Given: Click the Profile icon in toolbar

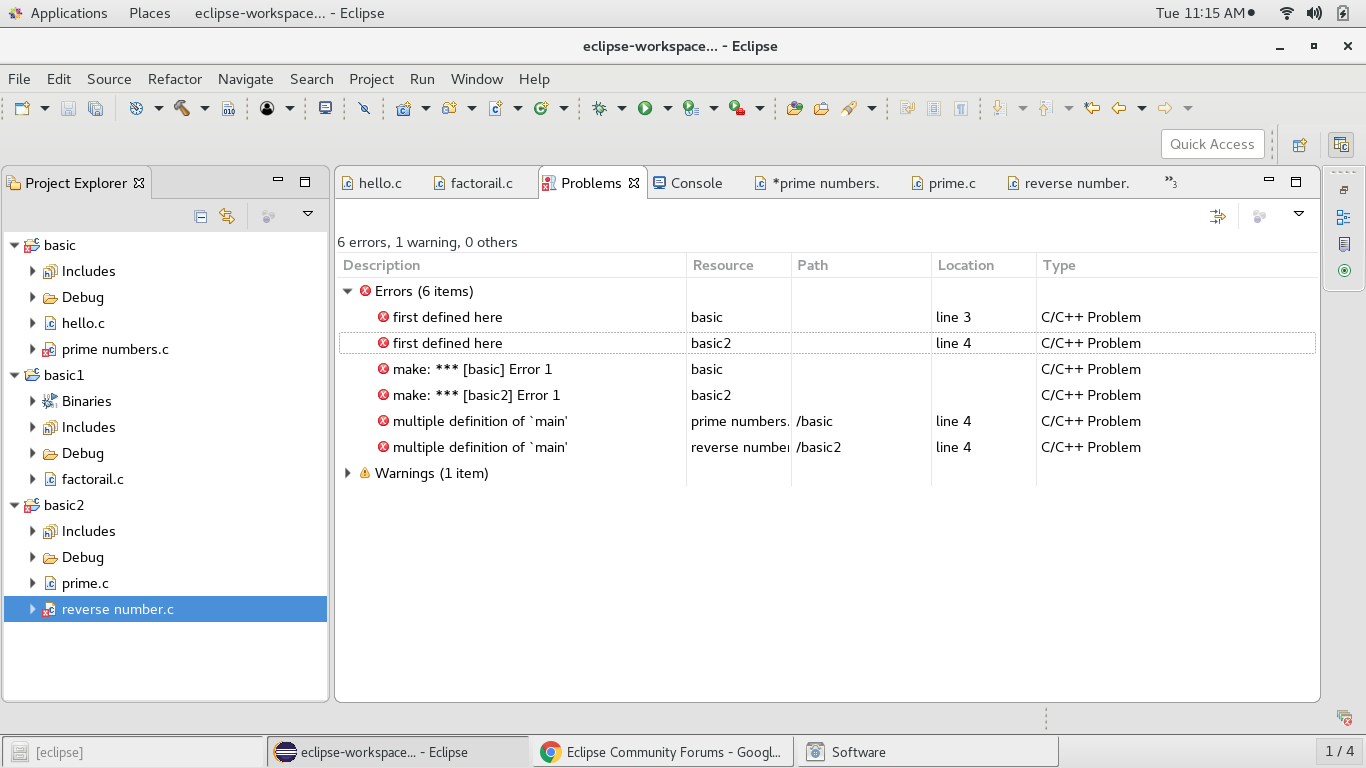Looking at the screenshot, I should 691,108.
